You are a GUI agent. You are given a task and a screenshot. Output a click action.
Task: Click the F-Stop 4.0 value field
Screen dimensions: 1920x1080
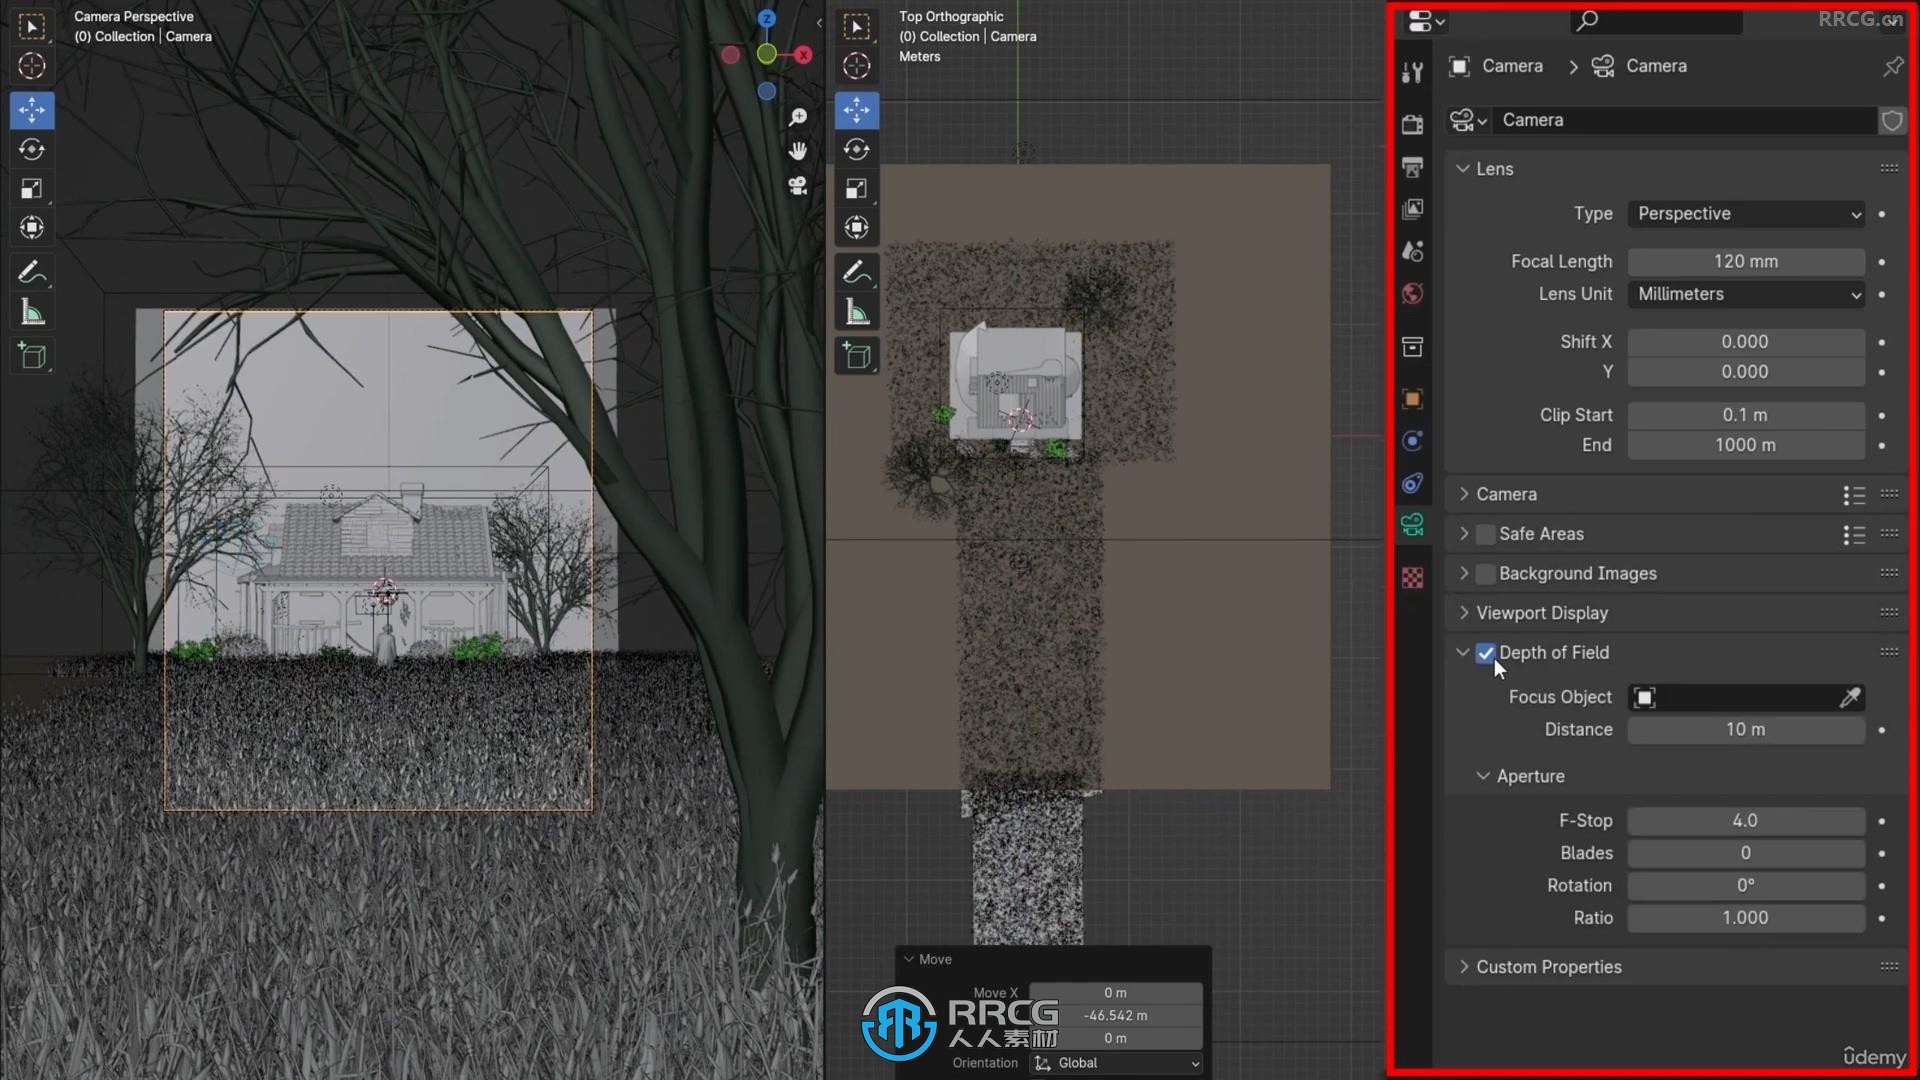(x=1746, y=821)
